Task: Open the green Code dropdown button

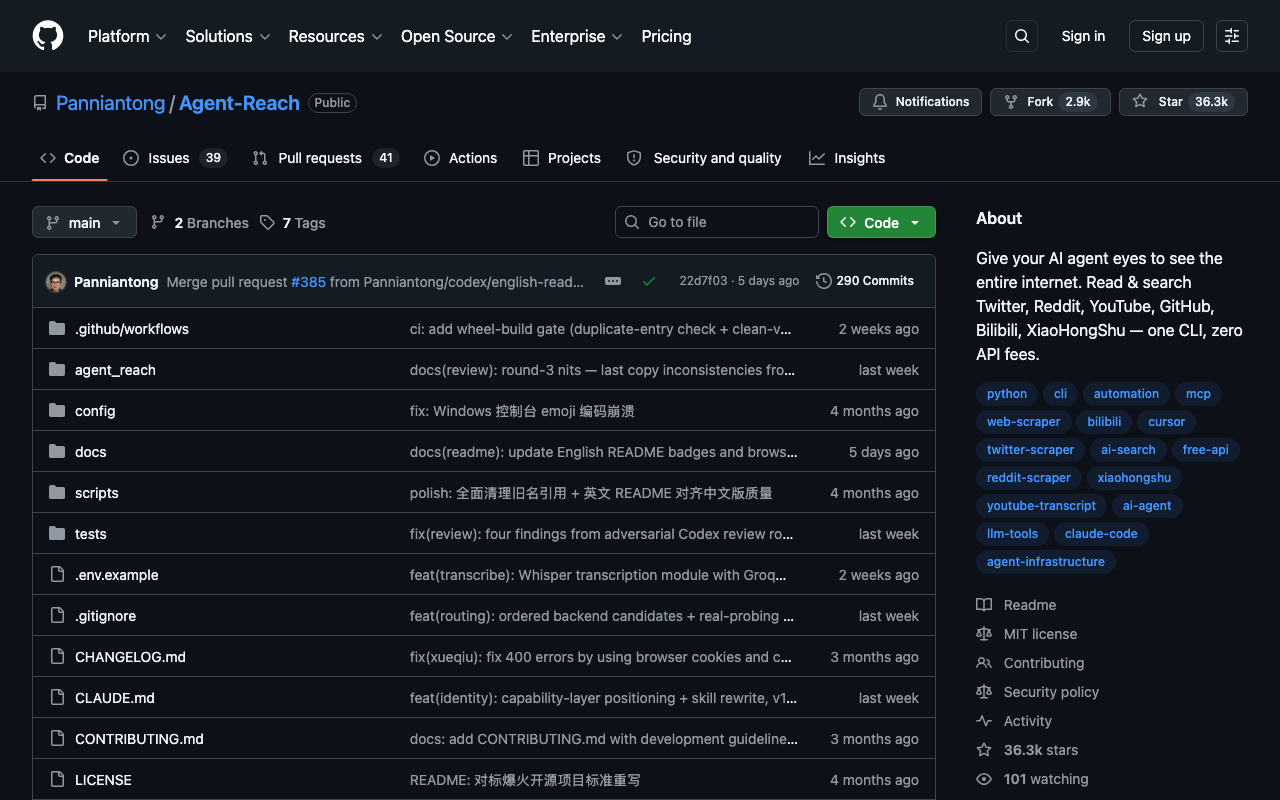Action: [881, 222]
